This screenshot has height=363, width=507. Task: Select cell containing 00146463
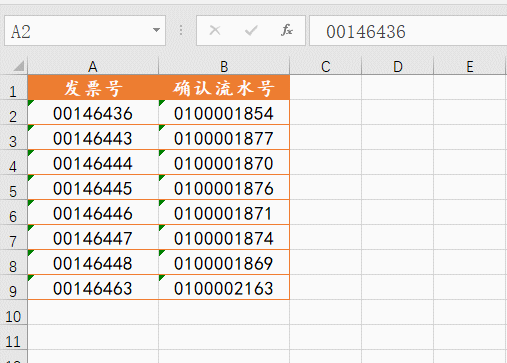point(93,288)
